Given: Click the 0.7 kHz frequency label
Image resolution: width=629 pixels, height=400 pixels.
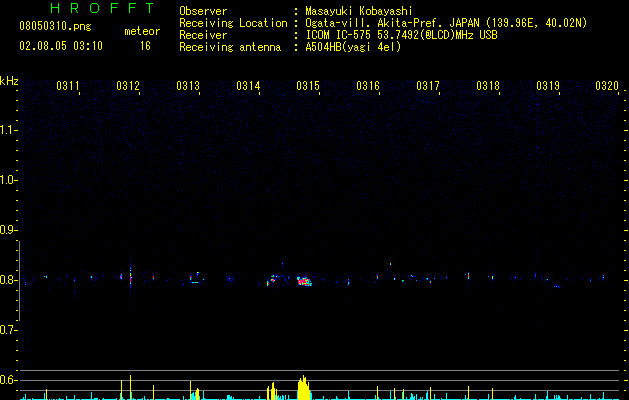Looking at the screenshot, I should coord(8,330).
